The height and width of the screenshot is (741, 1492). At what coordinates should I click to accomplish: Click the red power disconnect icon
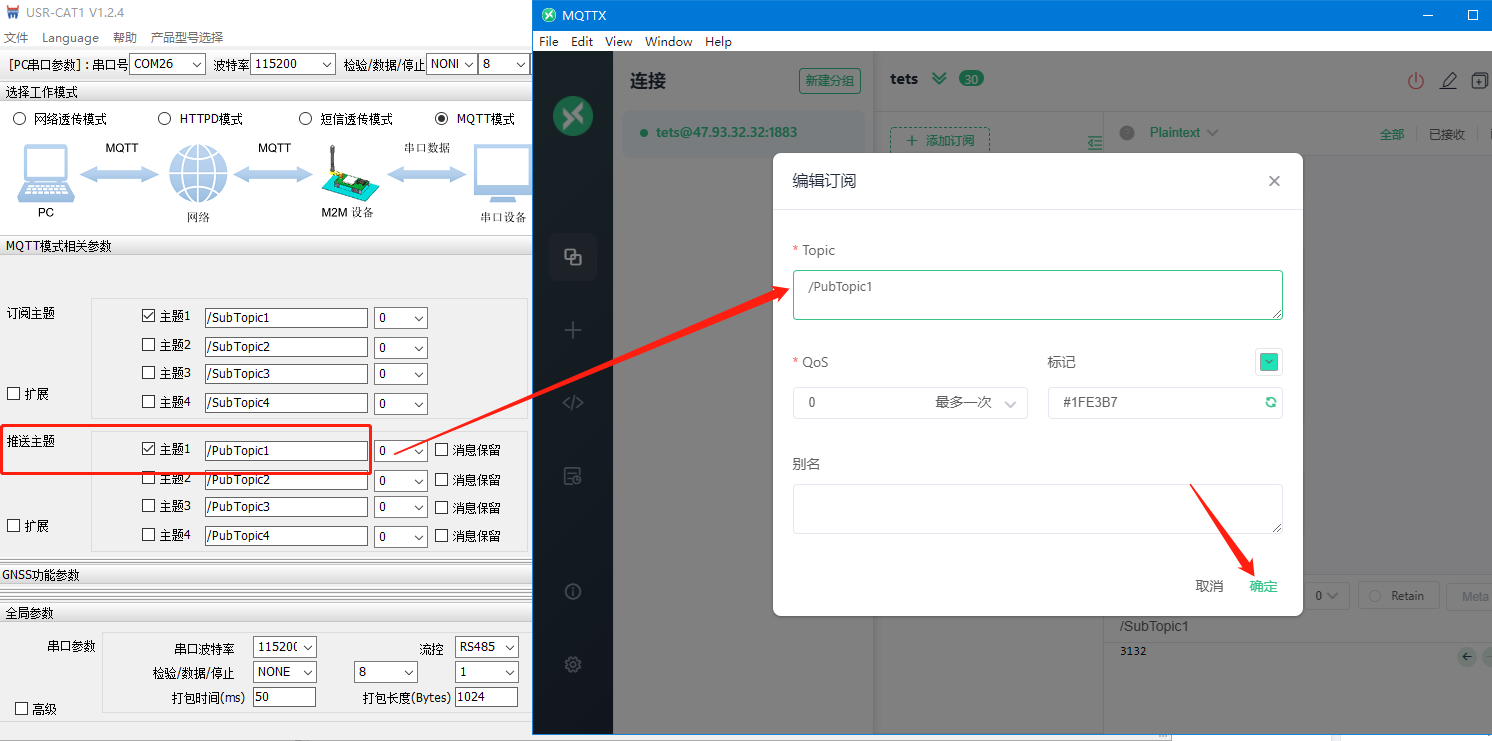coord(1415,81)
